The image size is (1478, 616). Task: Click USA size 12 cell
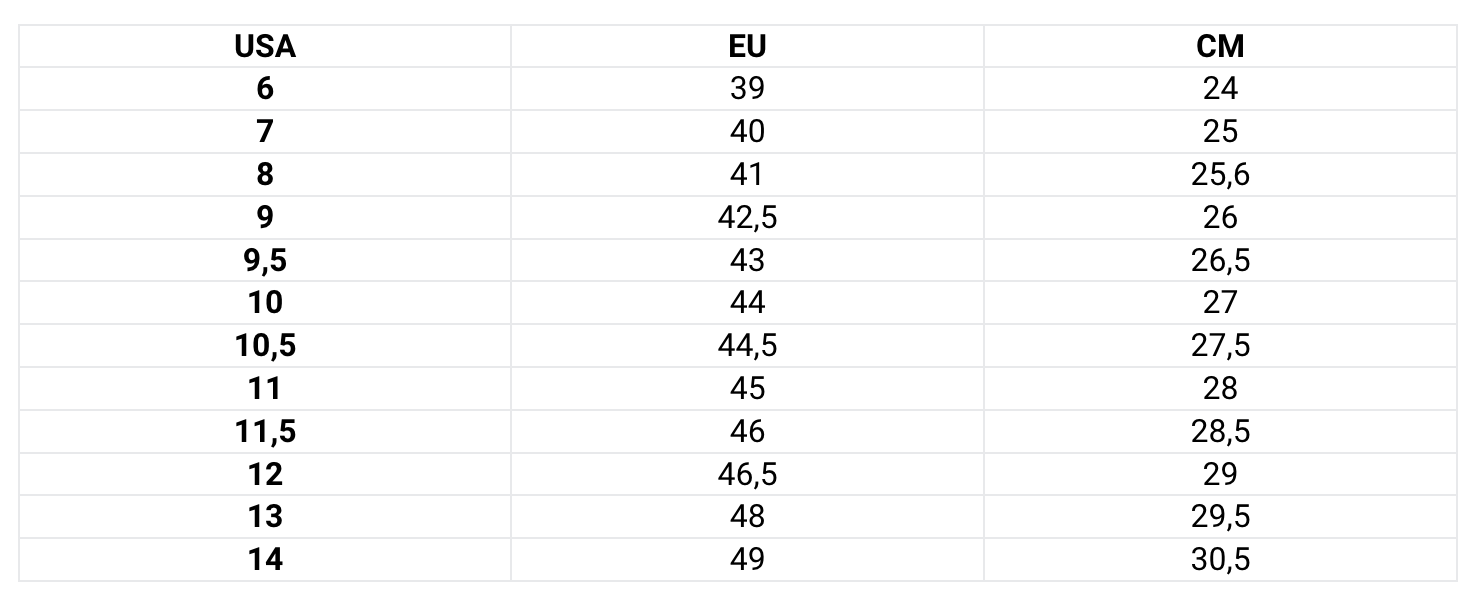click(x=265, y=473)
